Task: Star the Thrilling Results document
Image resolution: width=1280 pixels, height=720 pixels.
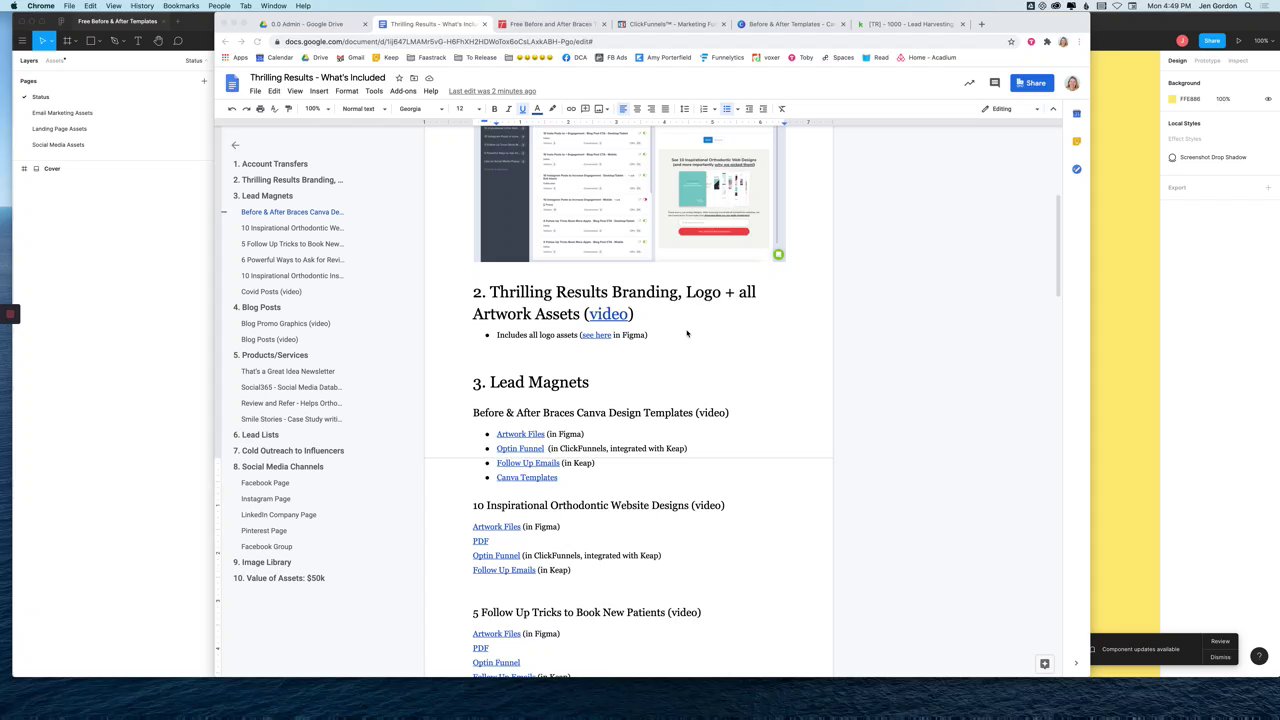Action: [x=399, y=78]
